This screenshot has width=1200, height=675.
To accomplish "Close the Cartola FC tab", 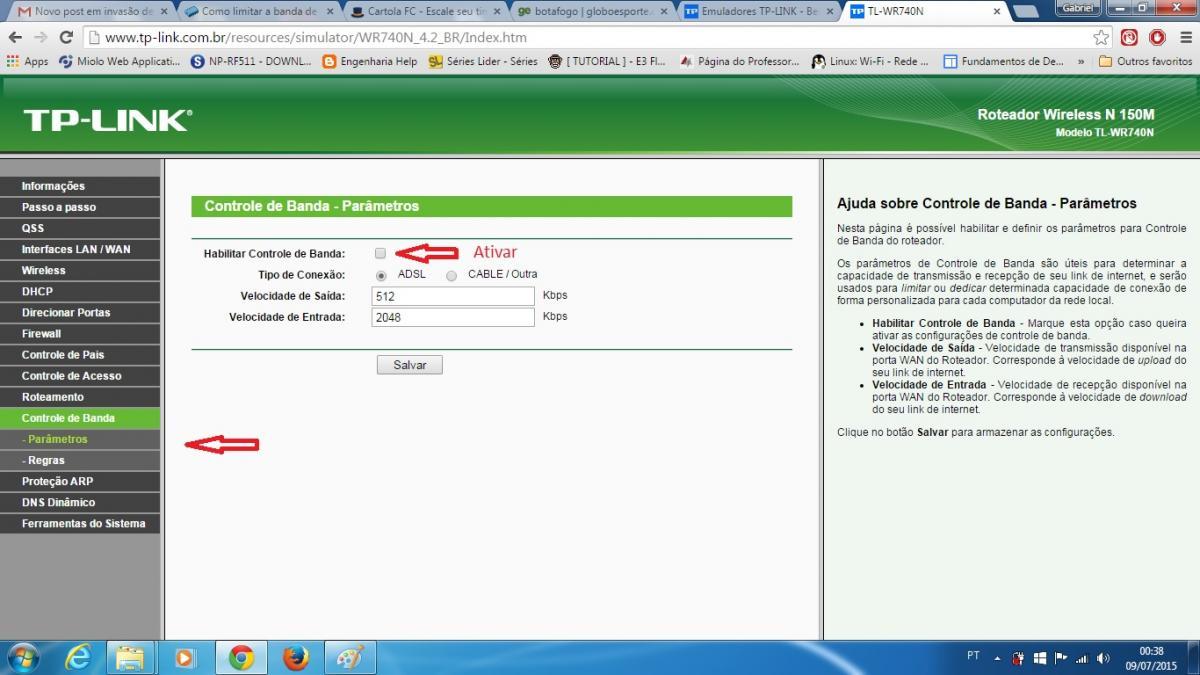I will point(496,12).
